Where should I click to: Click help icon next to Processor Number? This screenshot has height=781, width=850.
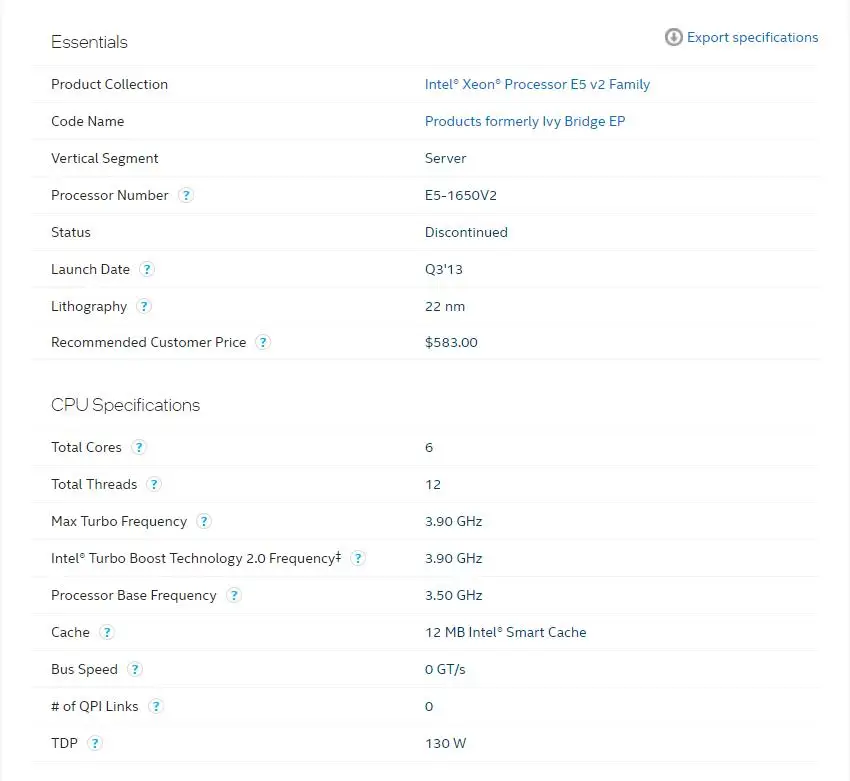click(x=186, y=195)
